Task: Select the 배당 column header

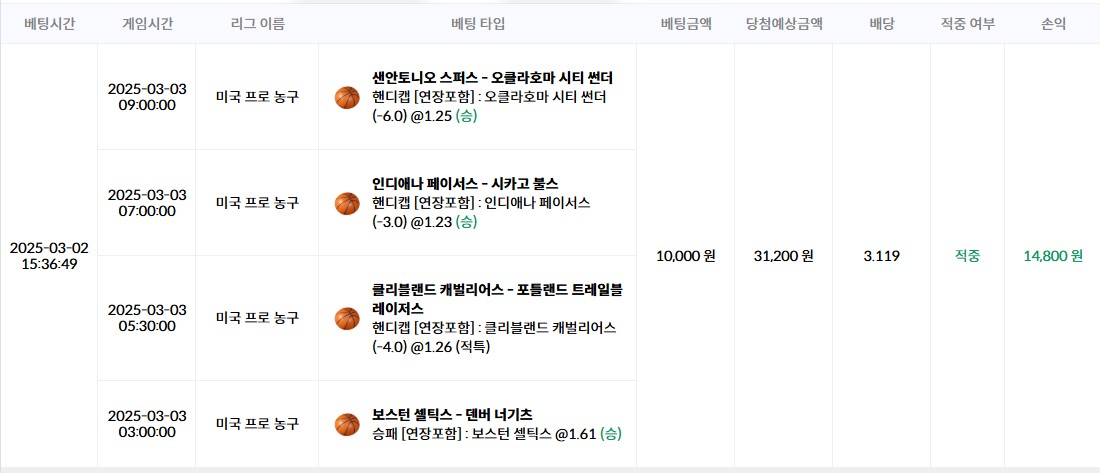Action: (881, 24)
